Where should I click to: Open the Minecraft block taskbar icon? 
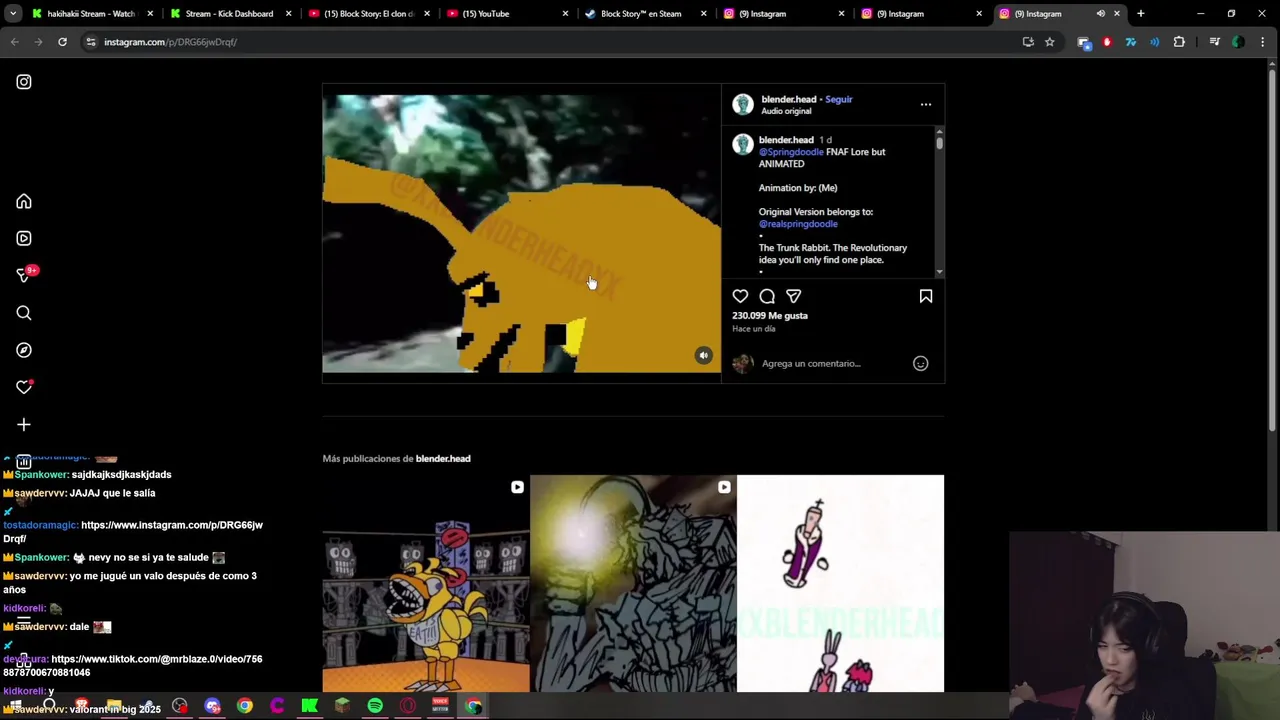342,706
